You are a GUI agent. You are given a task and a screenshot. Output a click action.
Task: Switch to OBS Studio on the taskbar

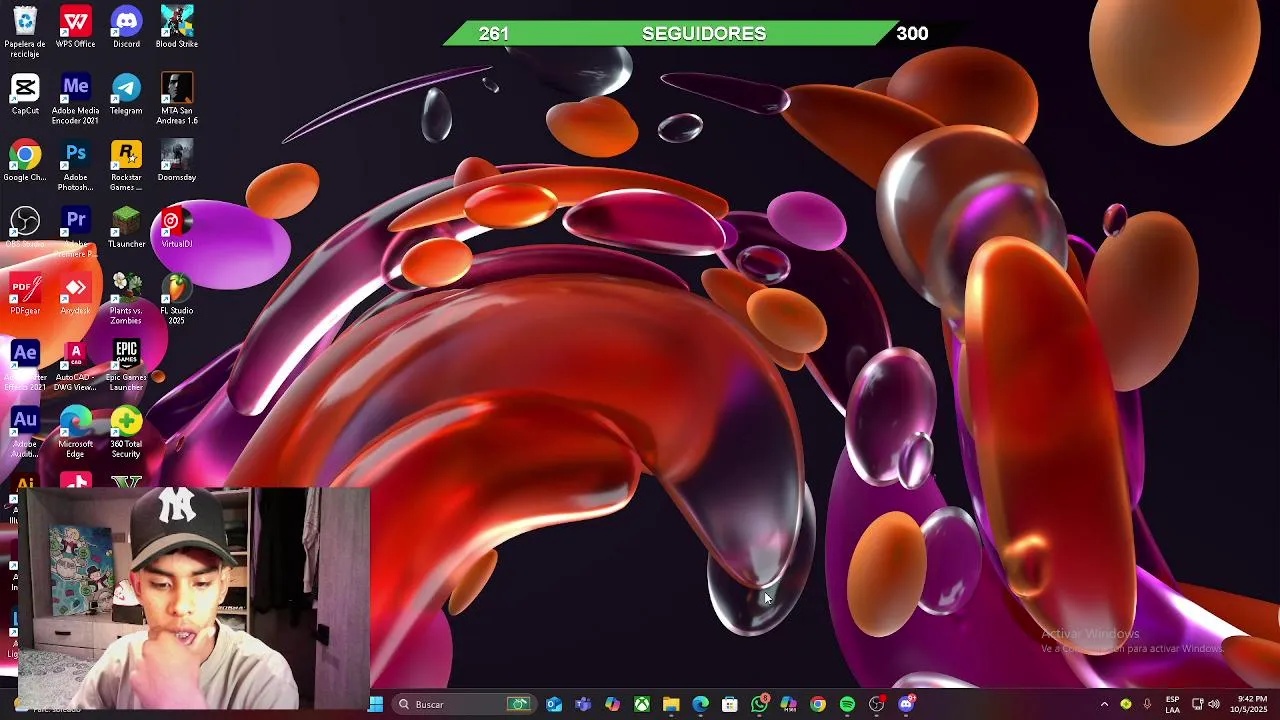pyautogui.click(x=877, y=704)
